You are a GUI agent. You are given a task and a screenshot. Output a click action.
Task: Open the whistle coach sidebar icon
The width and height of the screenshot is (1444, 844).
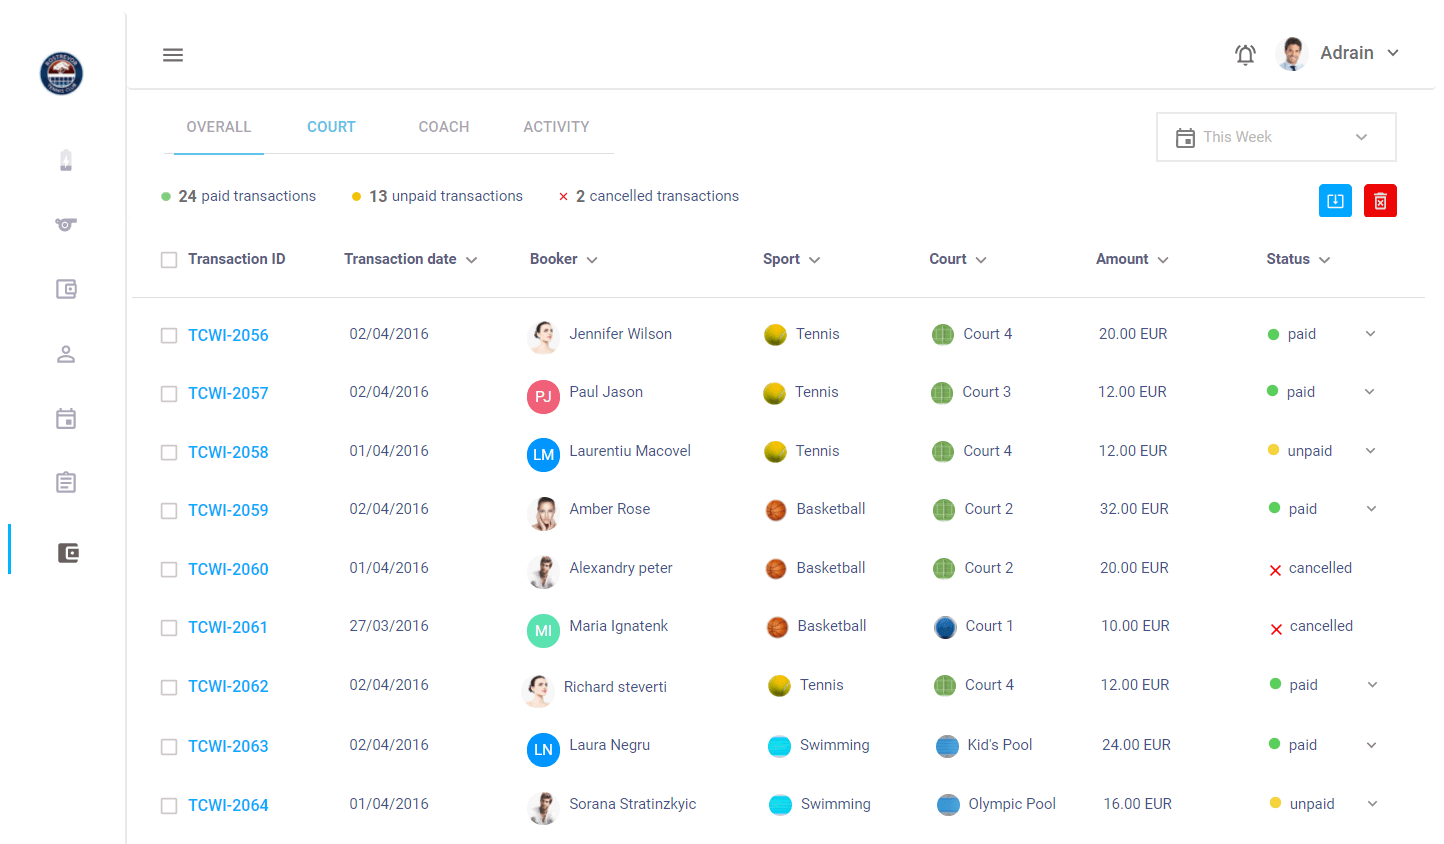coord(66,224)
